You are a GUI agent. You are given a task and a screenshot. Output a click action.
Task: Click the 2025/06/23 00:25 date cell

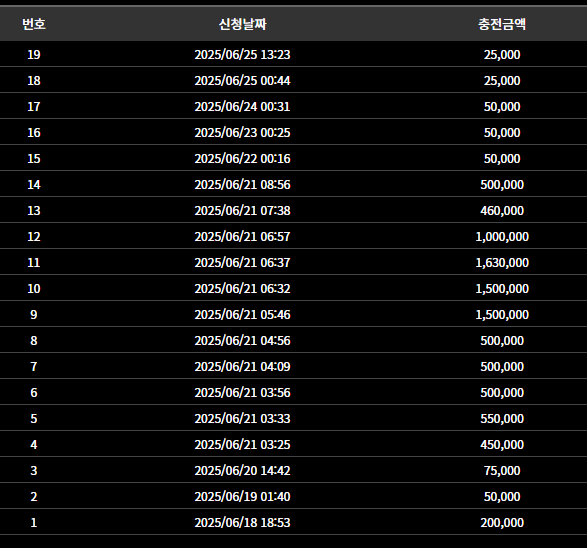242,133
